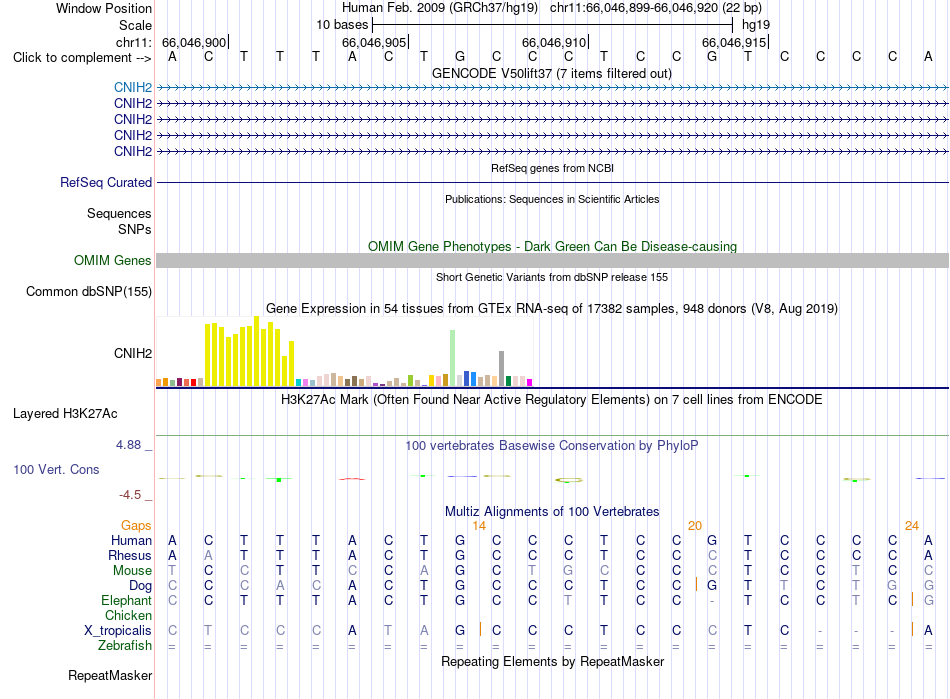The width and height of the screenshot is (950, 699).
Task: Click the Short Genetic Variants from dbSNP title
Action: 552,277
